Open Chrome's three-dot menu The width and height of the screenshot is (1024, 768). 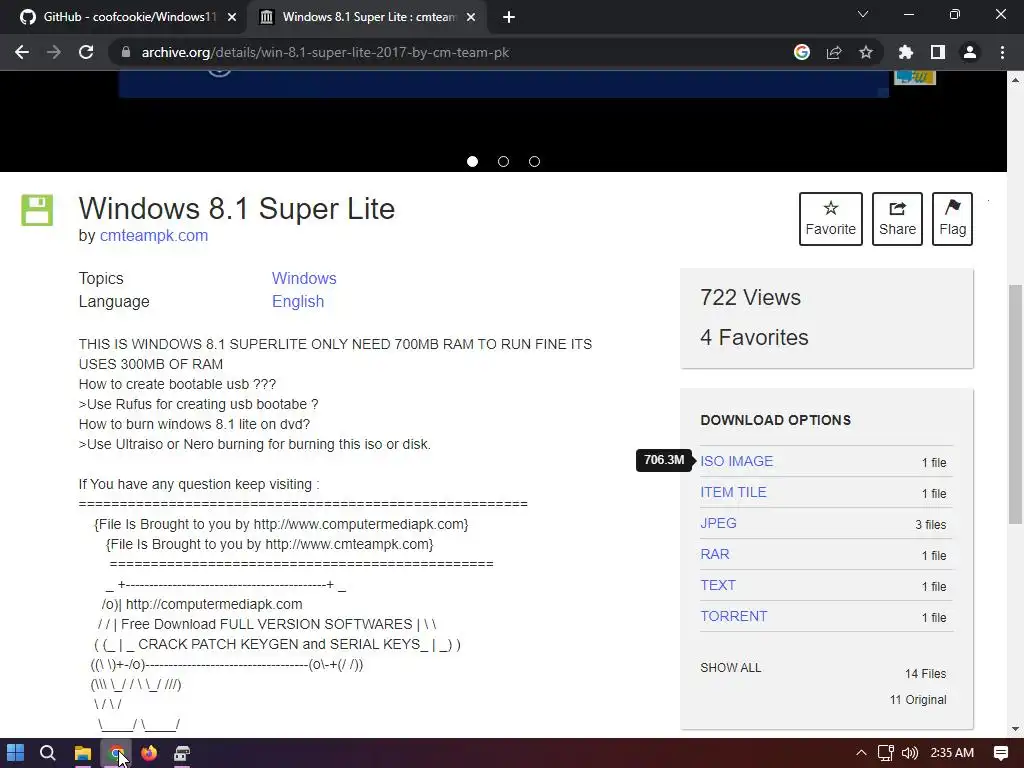1002,52
